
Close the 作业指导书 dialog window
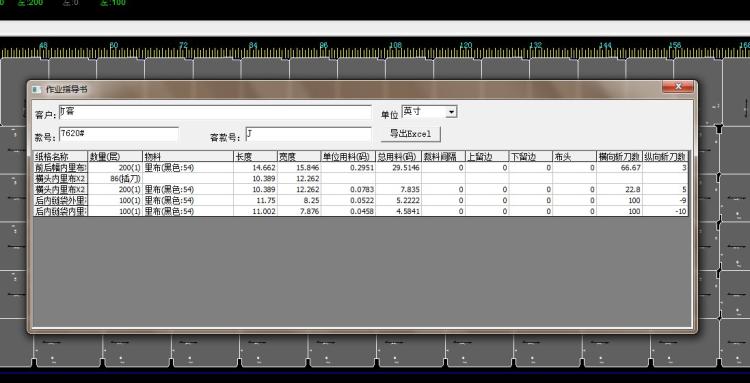(x=677, y=87)
